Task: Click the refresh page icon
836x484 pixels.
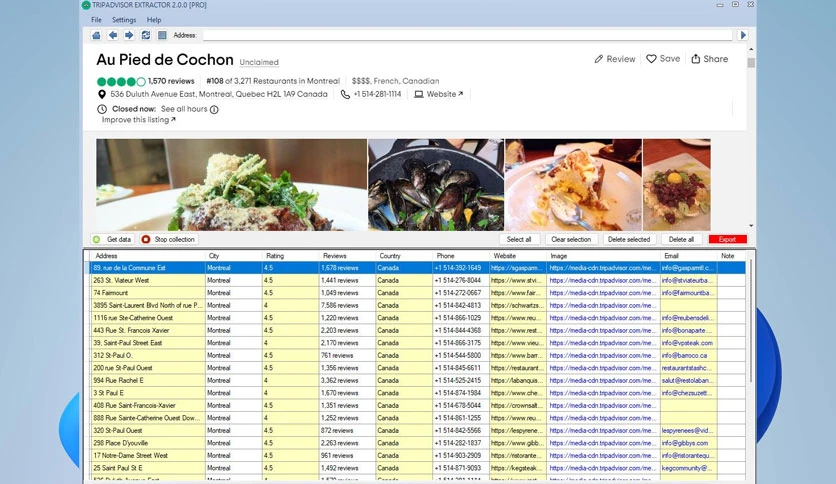Action: (x=146, y=35)
